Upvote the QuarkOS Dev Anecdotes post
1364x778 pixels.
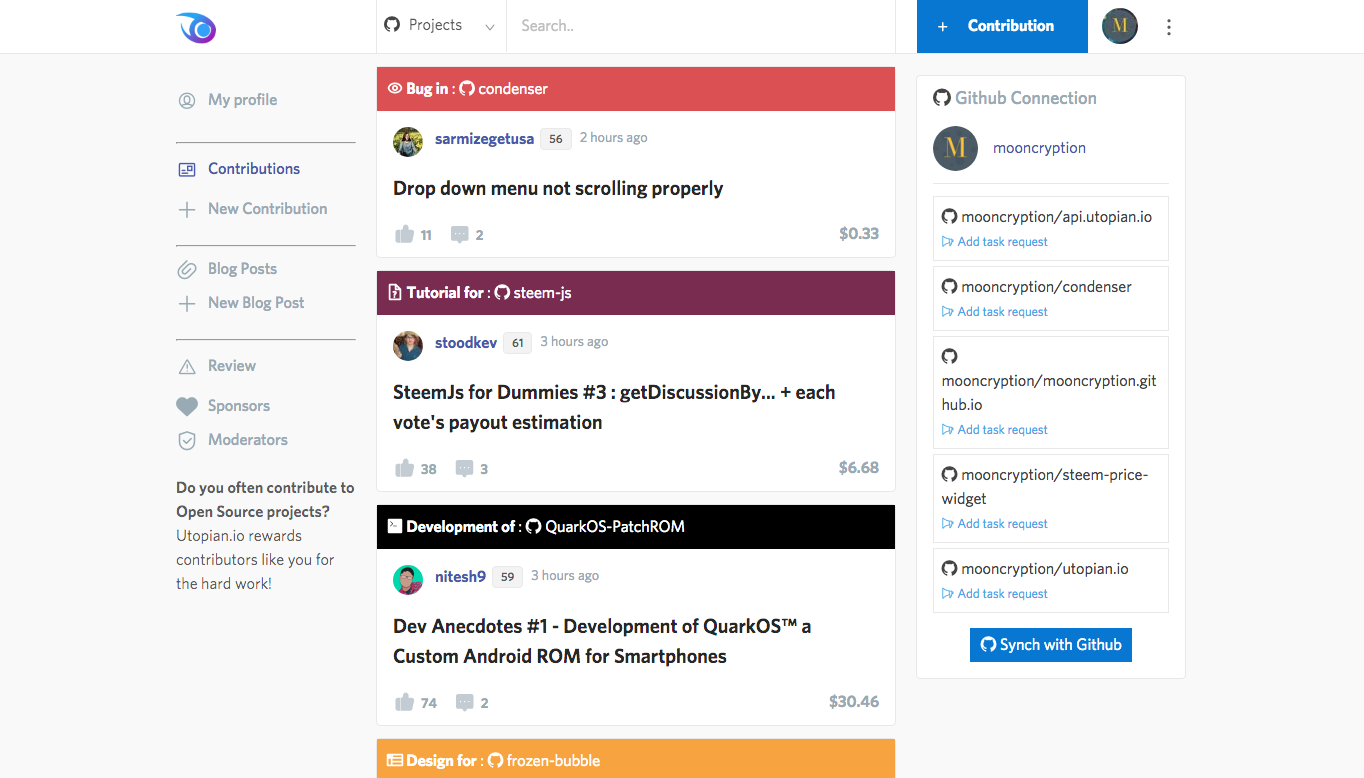(x=405, y=703)
